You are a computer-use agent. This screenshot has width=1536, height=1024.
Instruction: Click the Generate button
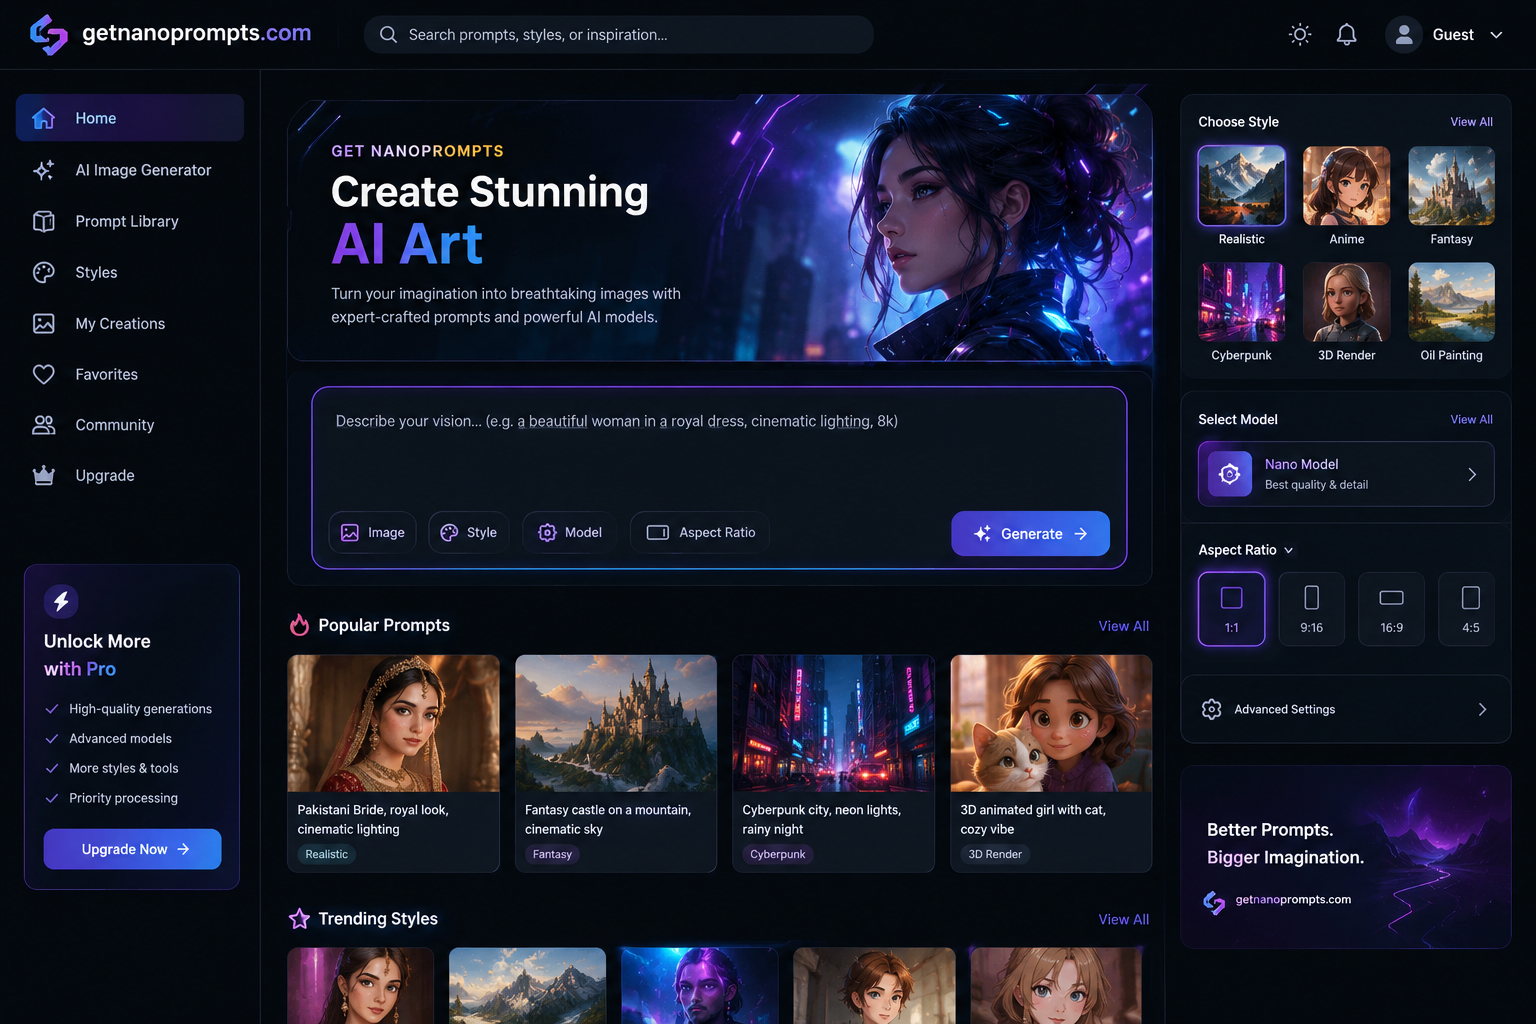[x=1030, y=534]
